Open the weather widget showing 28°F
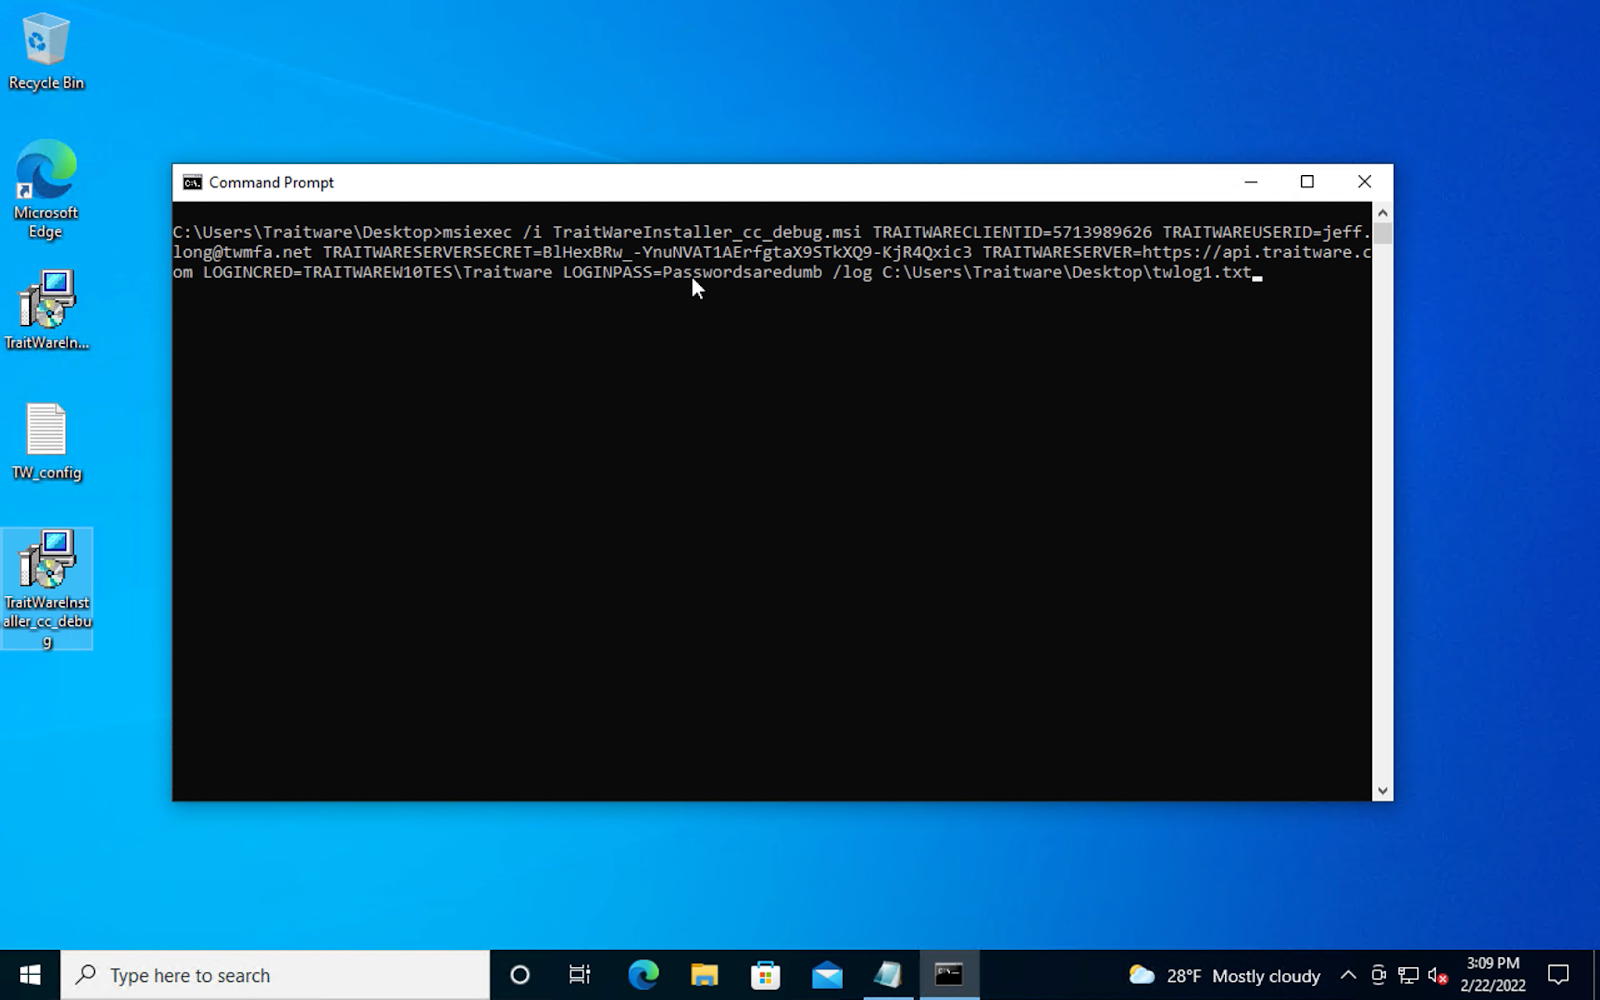The height and width of the screenshot is (1000, 1600). click(1224, 975)
